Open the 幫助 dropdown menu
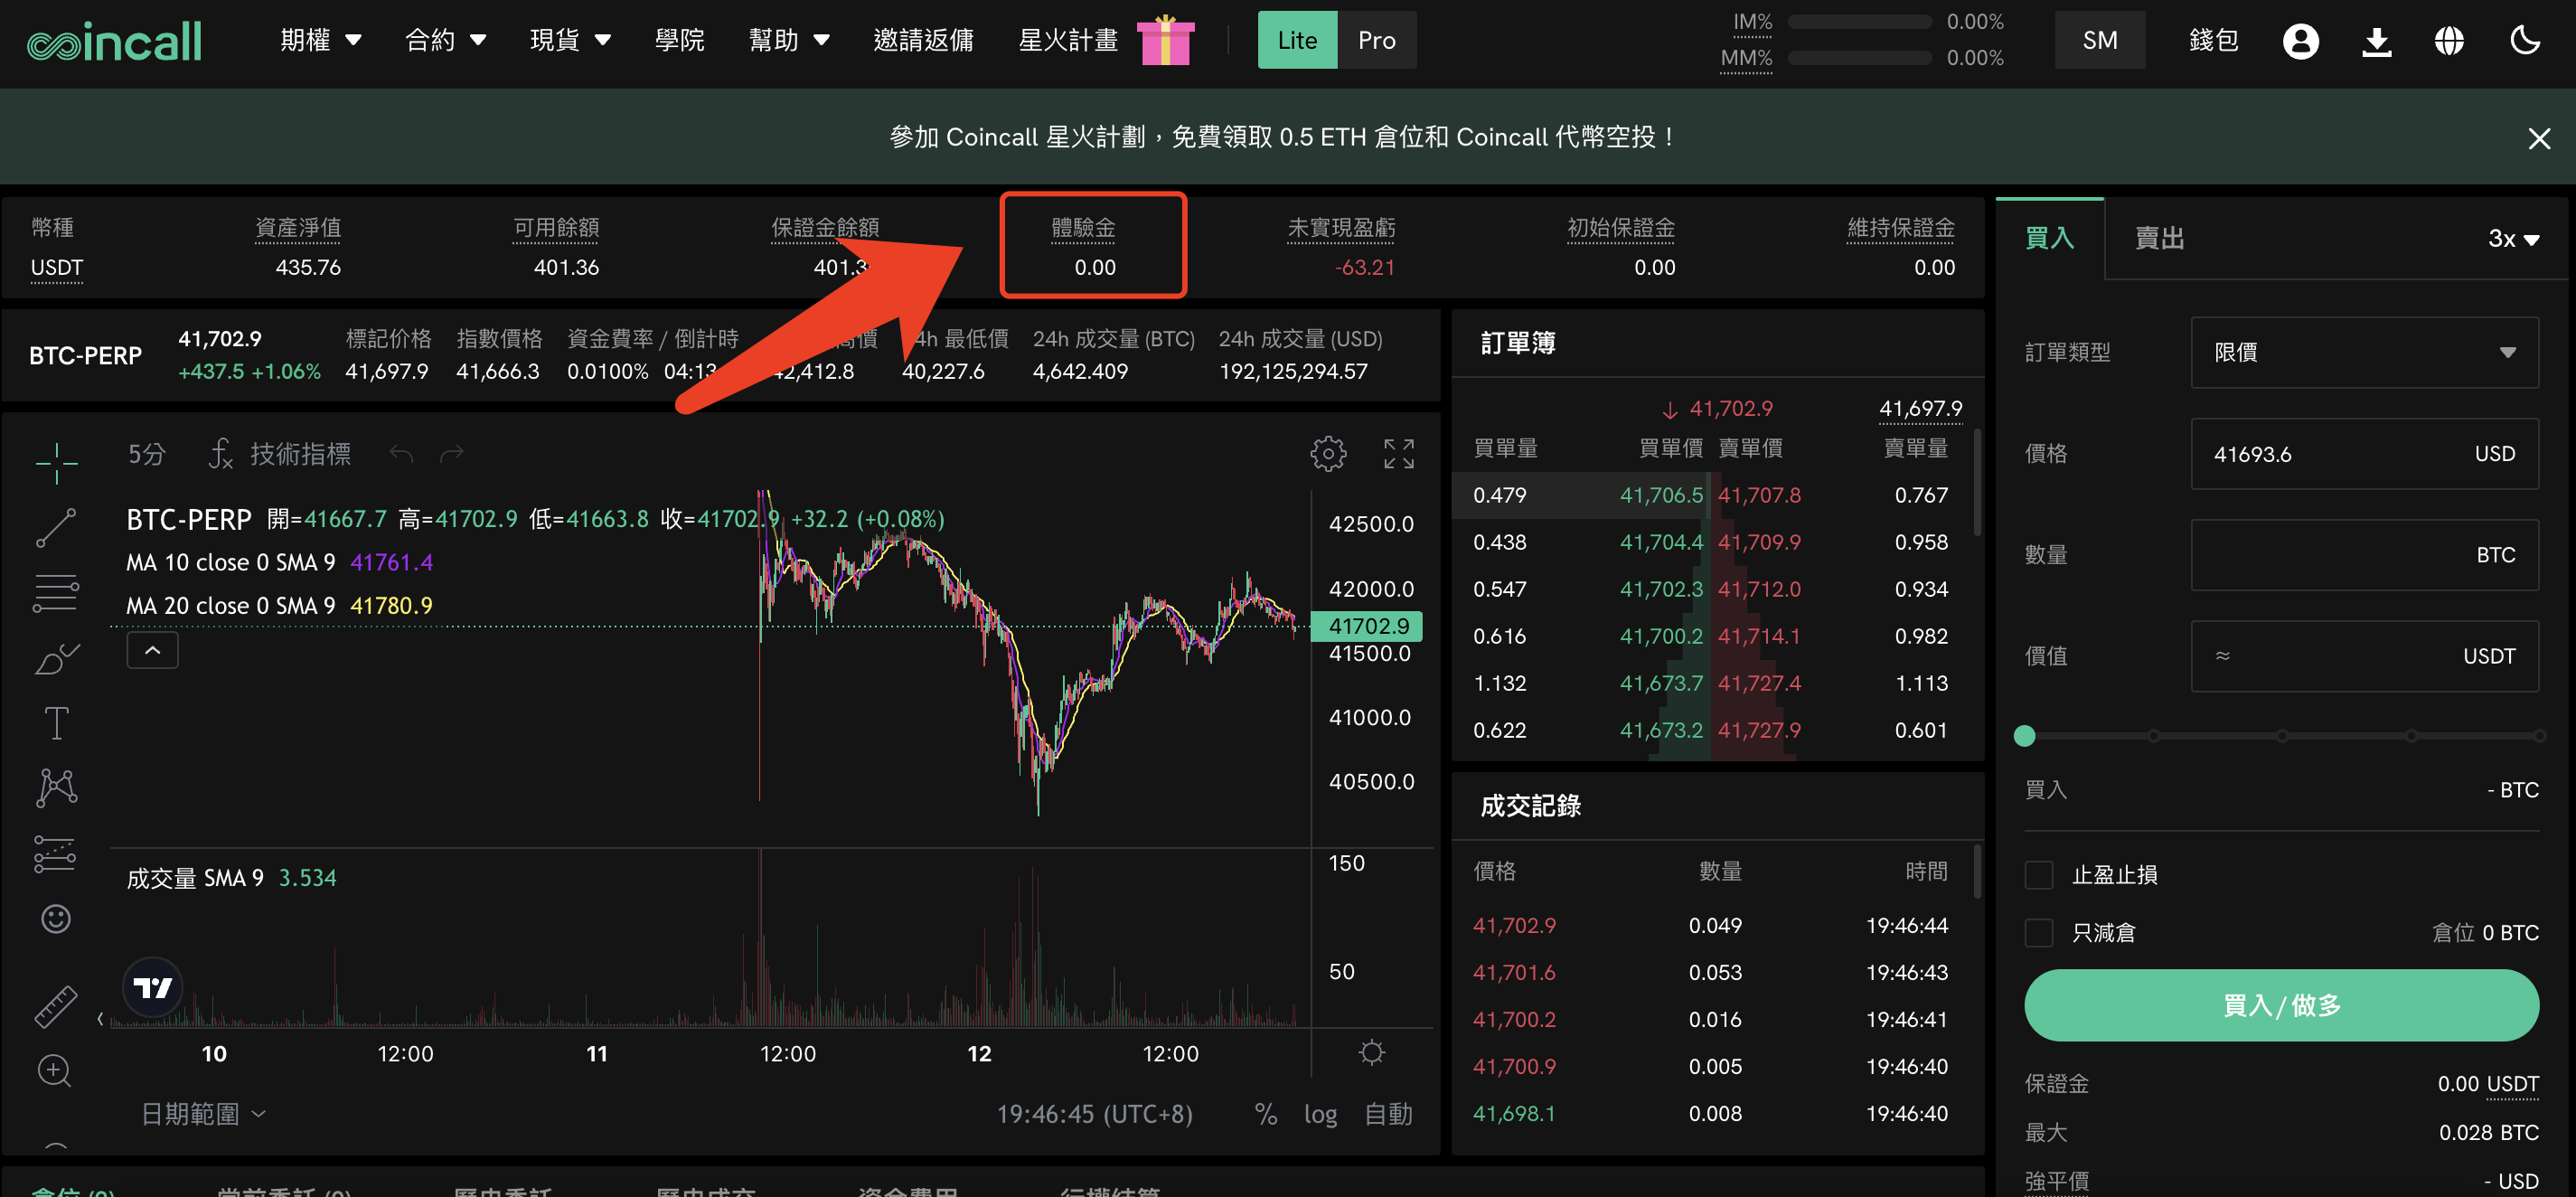Screen dimensions: 2576x1197 point(789,40)
